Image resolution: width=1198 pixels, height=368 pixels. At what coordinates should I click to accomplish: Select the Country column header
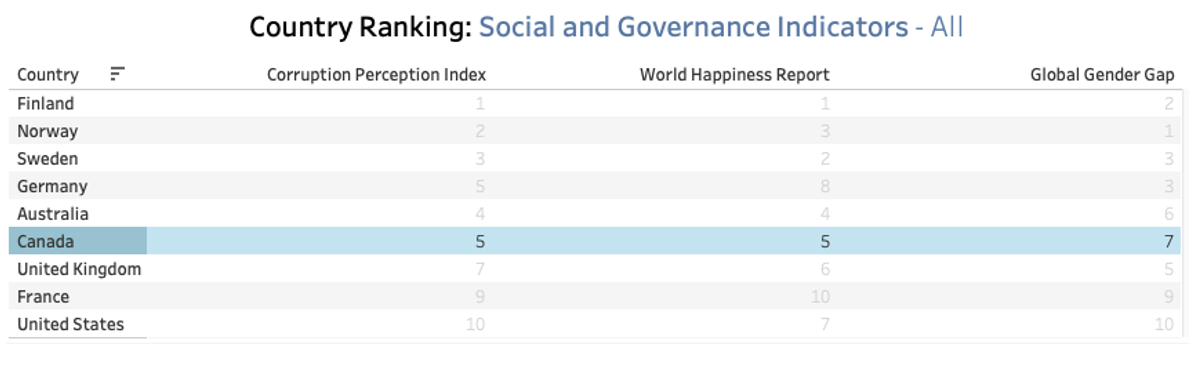tap(47, 74)
